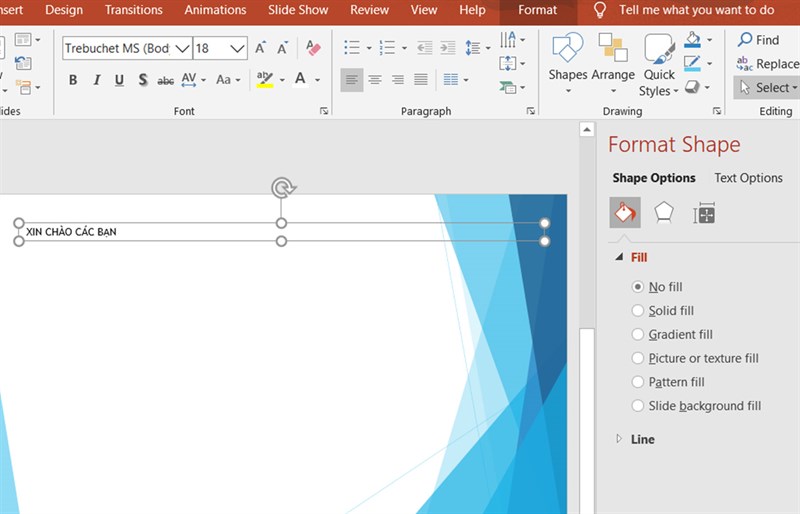
Task: Apply Shape Outline from ribbon
Action: pos(692,63)
